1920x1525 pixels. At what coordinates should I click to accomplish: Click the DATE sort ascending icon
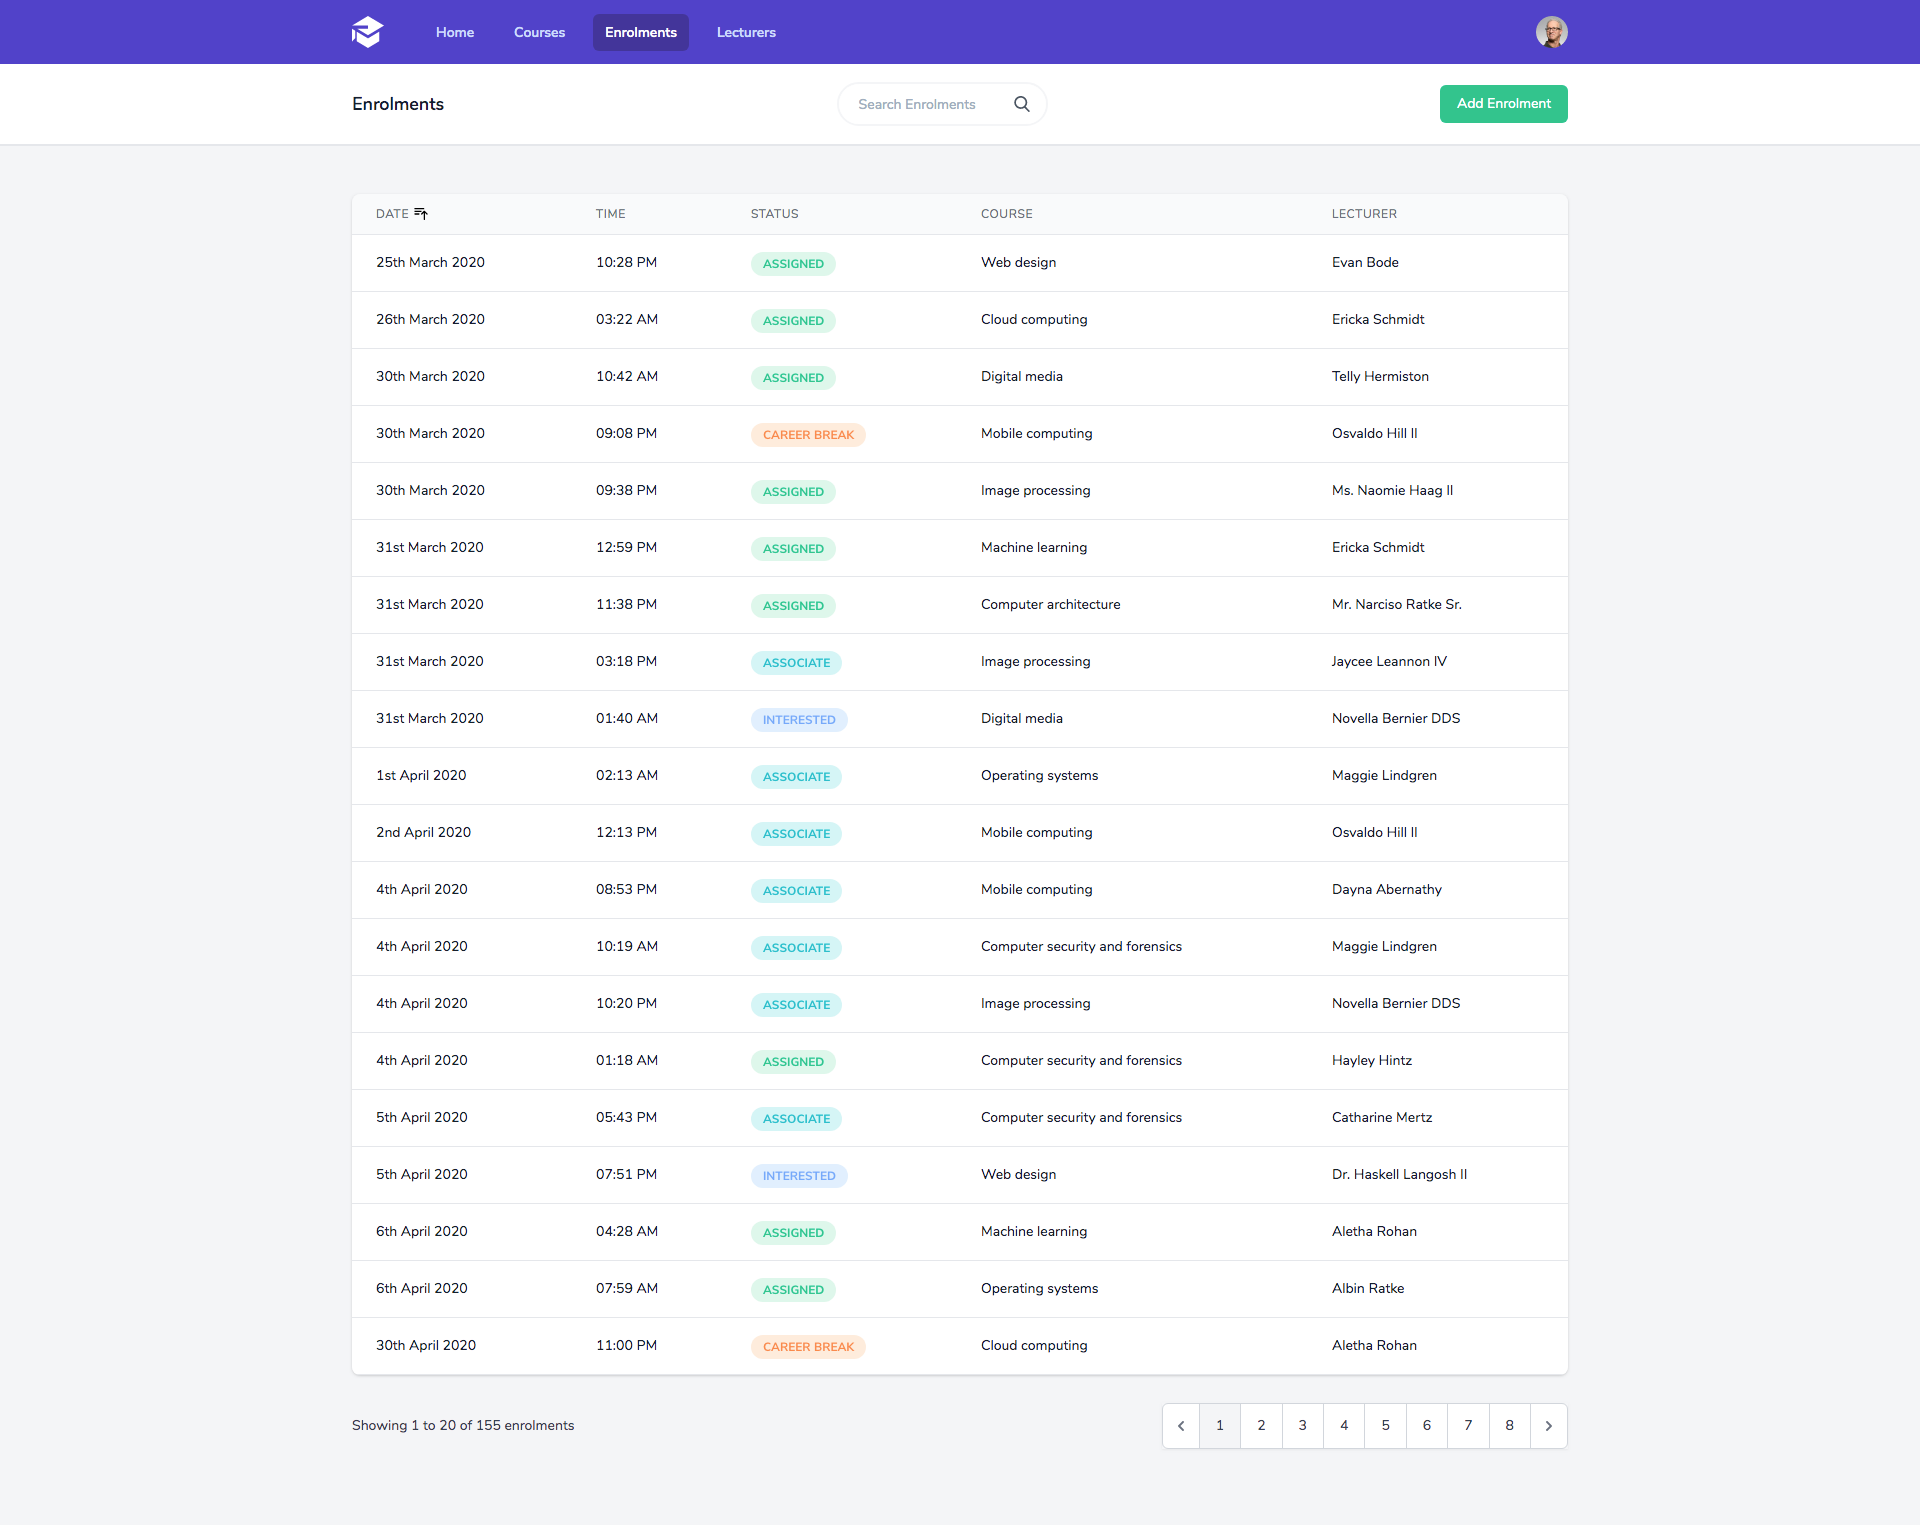421,214
